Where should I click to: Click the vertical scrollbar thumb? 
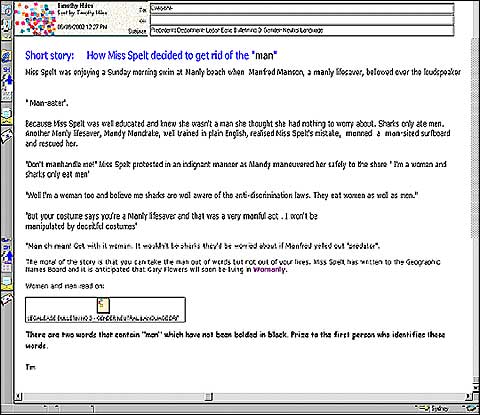476,138
